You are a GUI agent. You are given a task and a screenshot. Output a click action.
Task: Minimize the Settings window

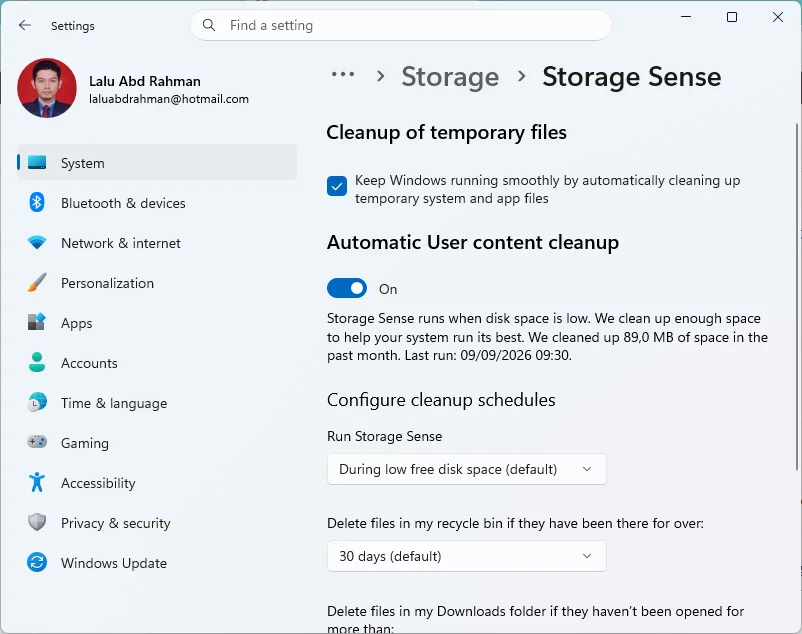coord(686,17)
